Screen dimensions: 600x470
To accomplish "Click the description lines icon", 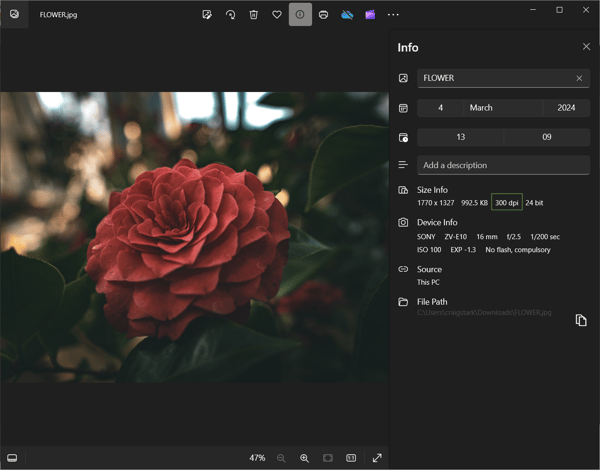I will pos(403,165).
